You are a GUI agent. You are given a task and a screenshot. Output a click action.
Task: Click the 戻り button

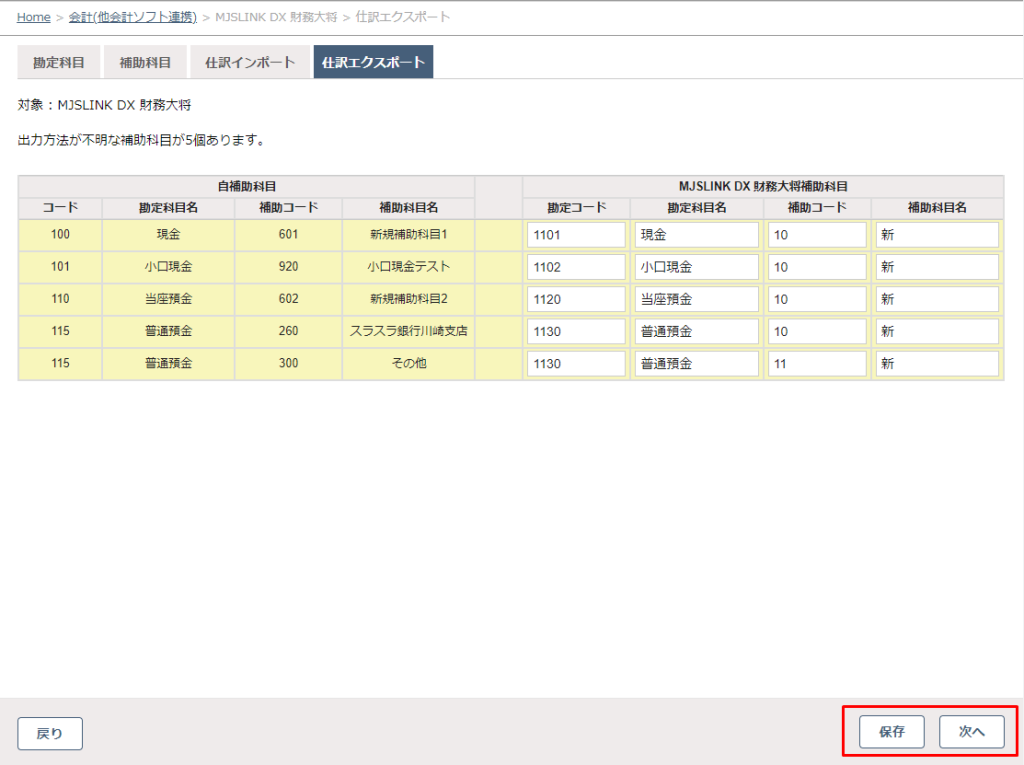pos(50,733)
